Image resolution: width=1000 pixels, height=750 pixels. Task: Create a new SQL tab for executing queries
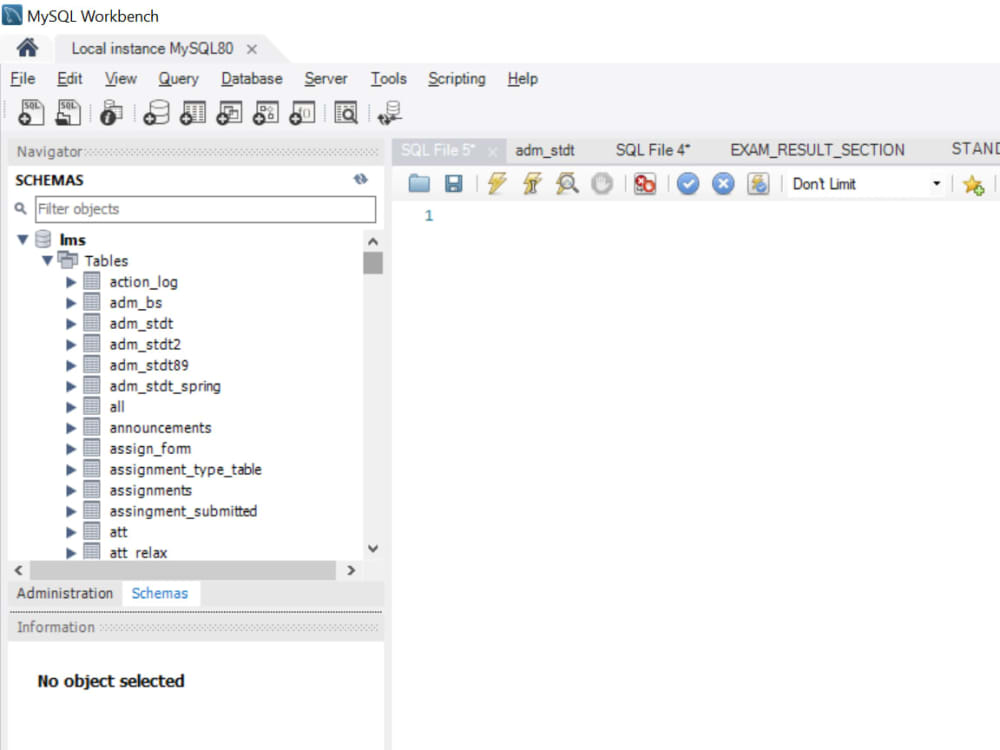click(x=30, y=112)
